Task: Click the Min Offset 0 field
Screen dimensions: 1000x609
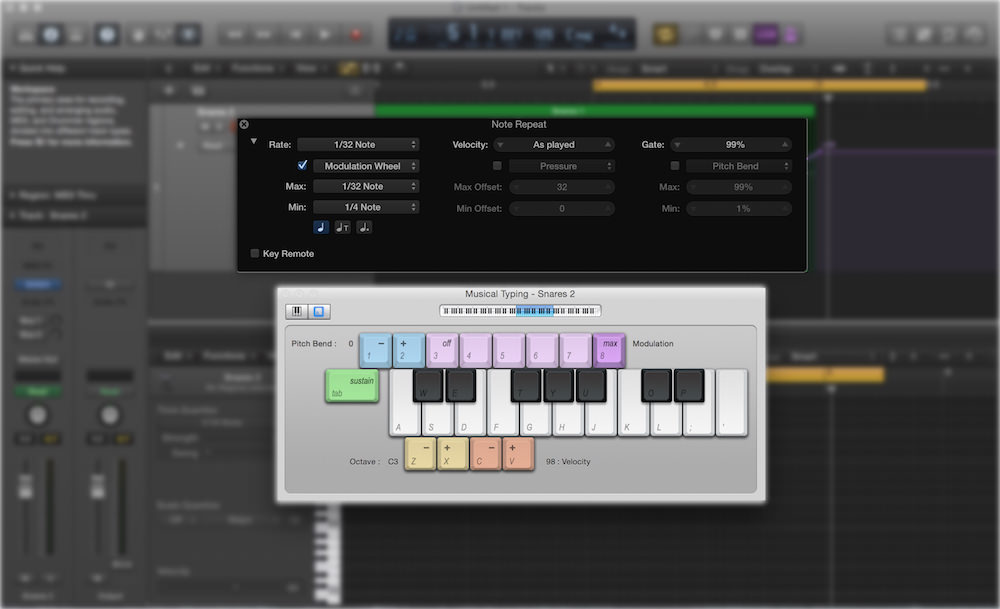Action: point(562,209)
